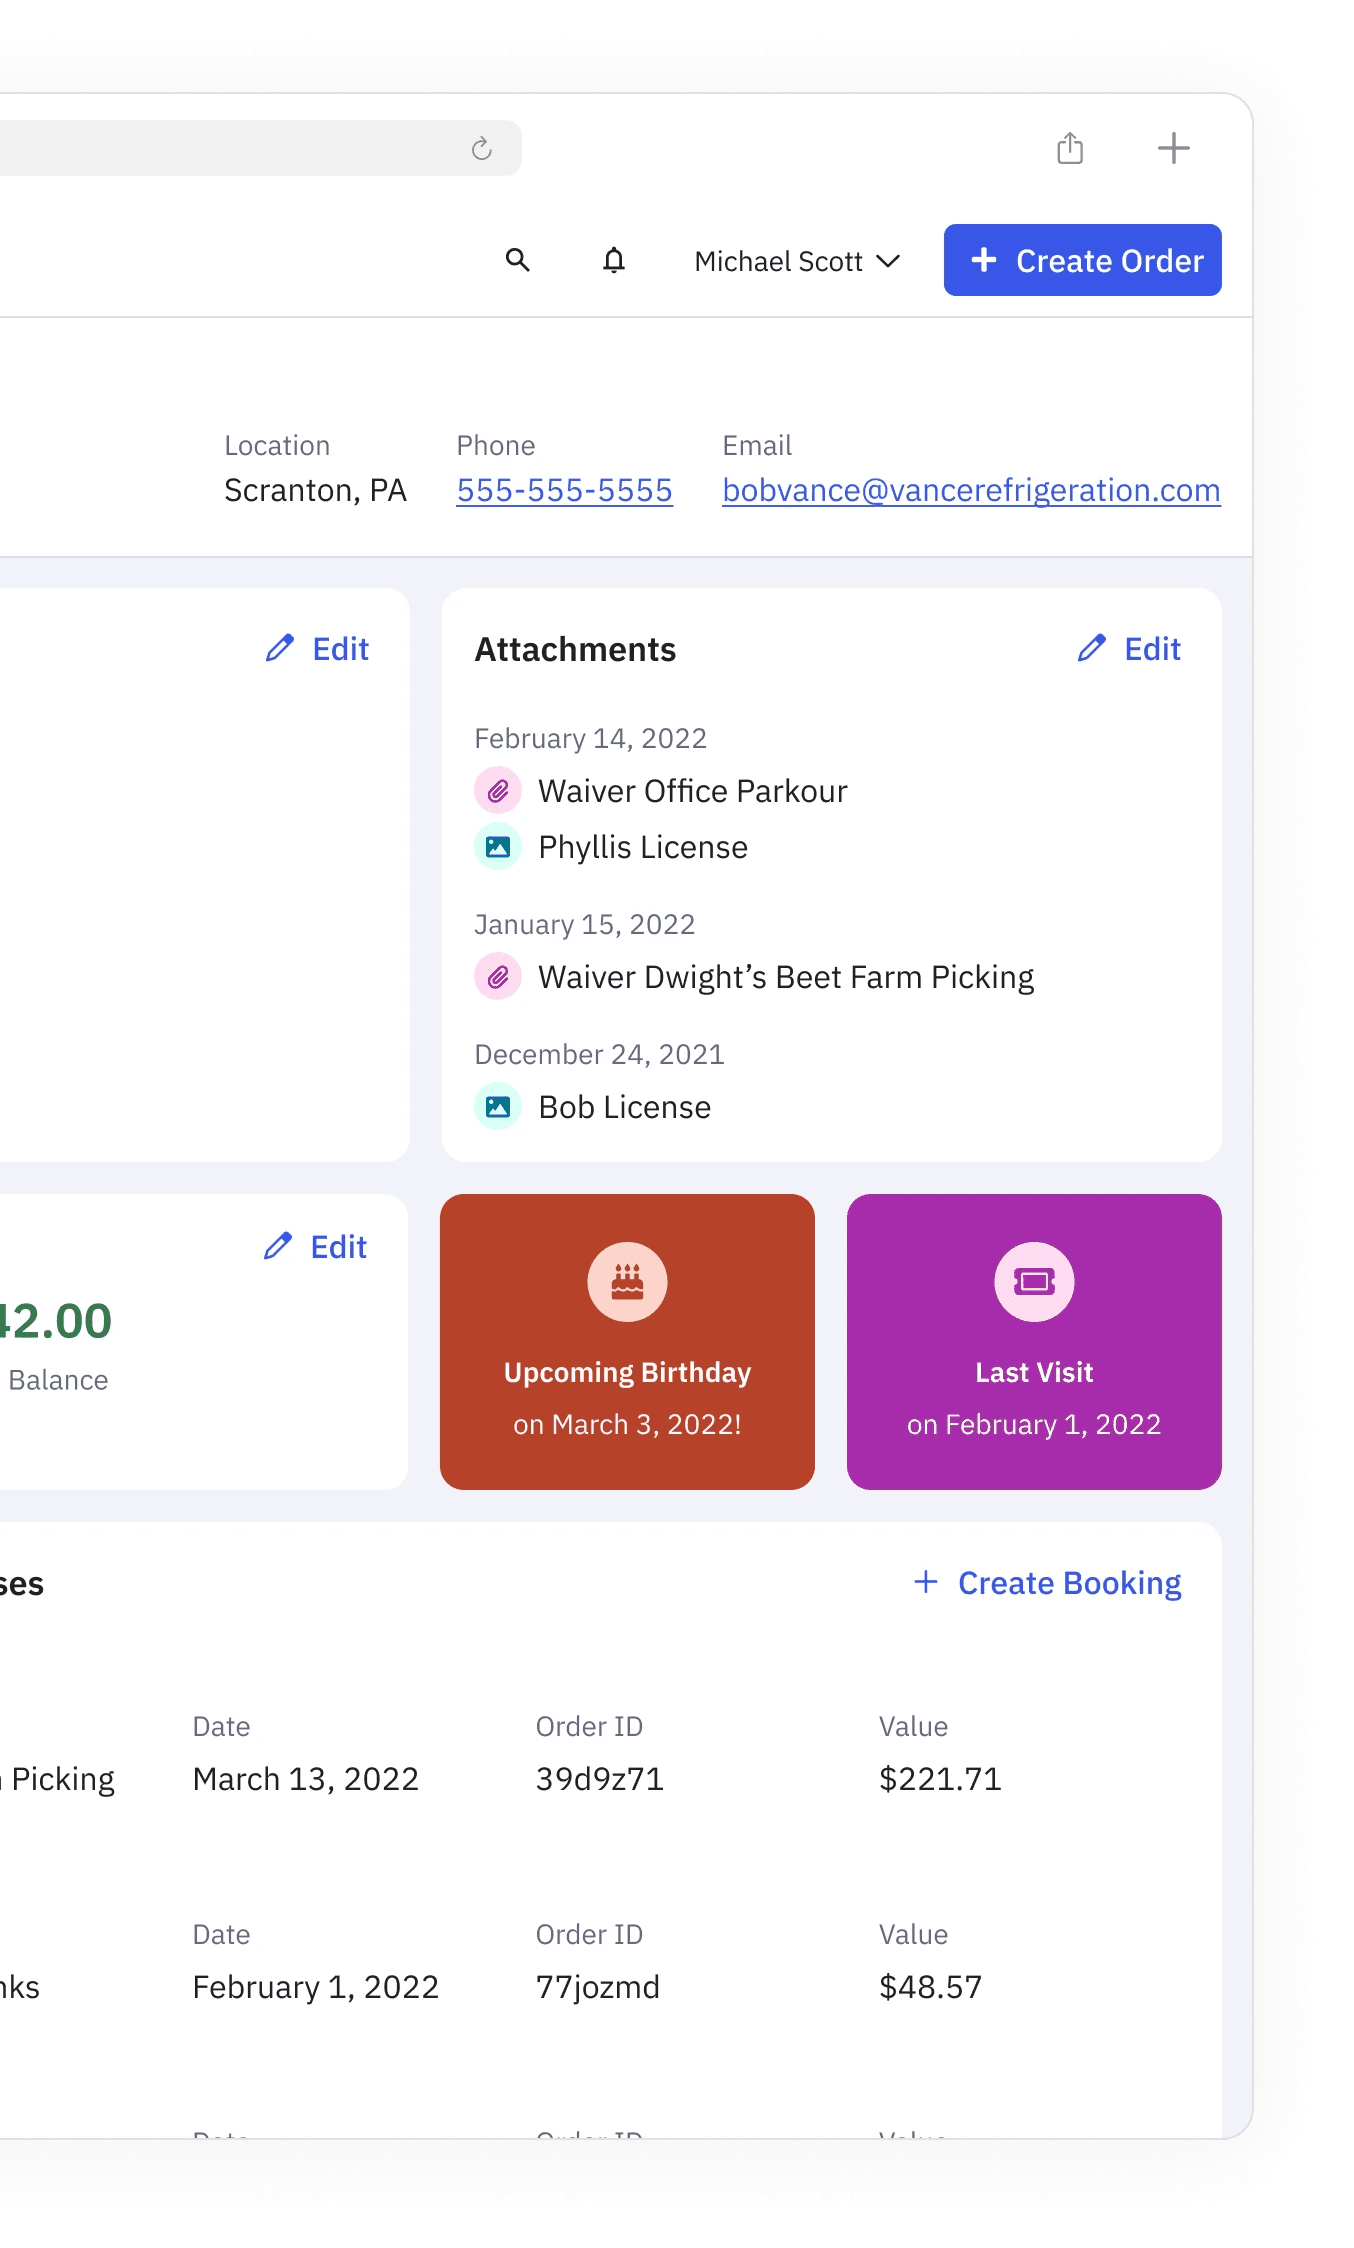Click paperclip icon beside Waiver Office Parkour

coord(498,791)
